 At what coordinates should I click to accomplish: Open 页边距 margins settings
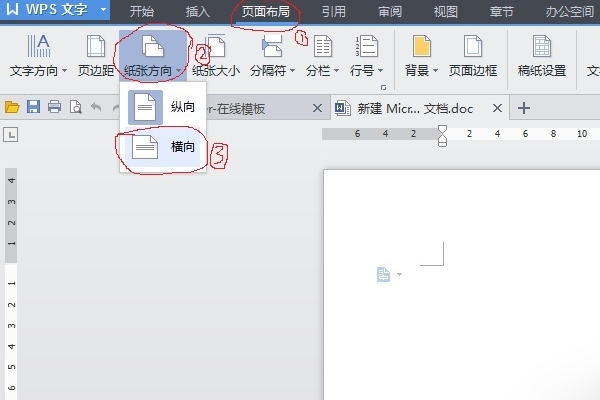pos(96,56)
